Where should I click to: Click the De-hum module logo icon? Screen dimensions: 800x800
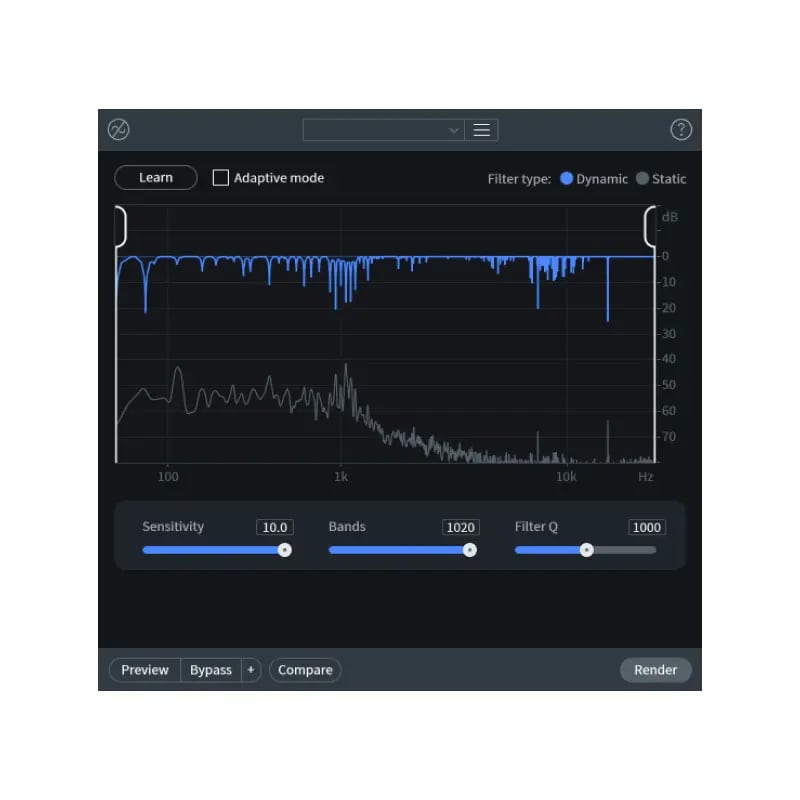[118, 130]
